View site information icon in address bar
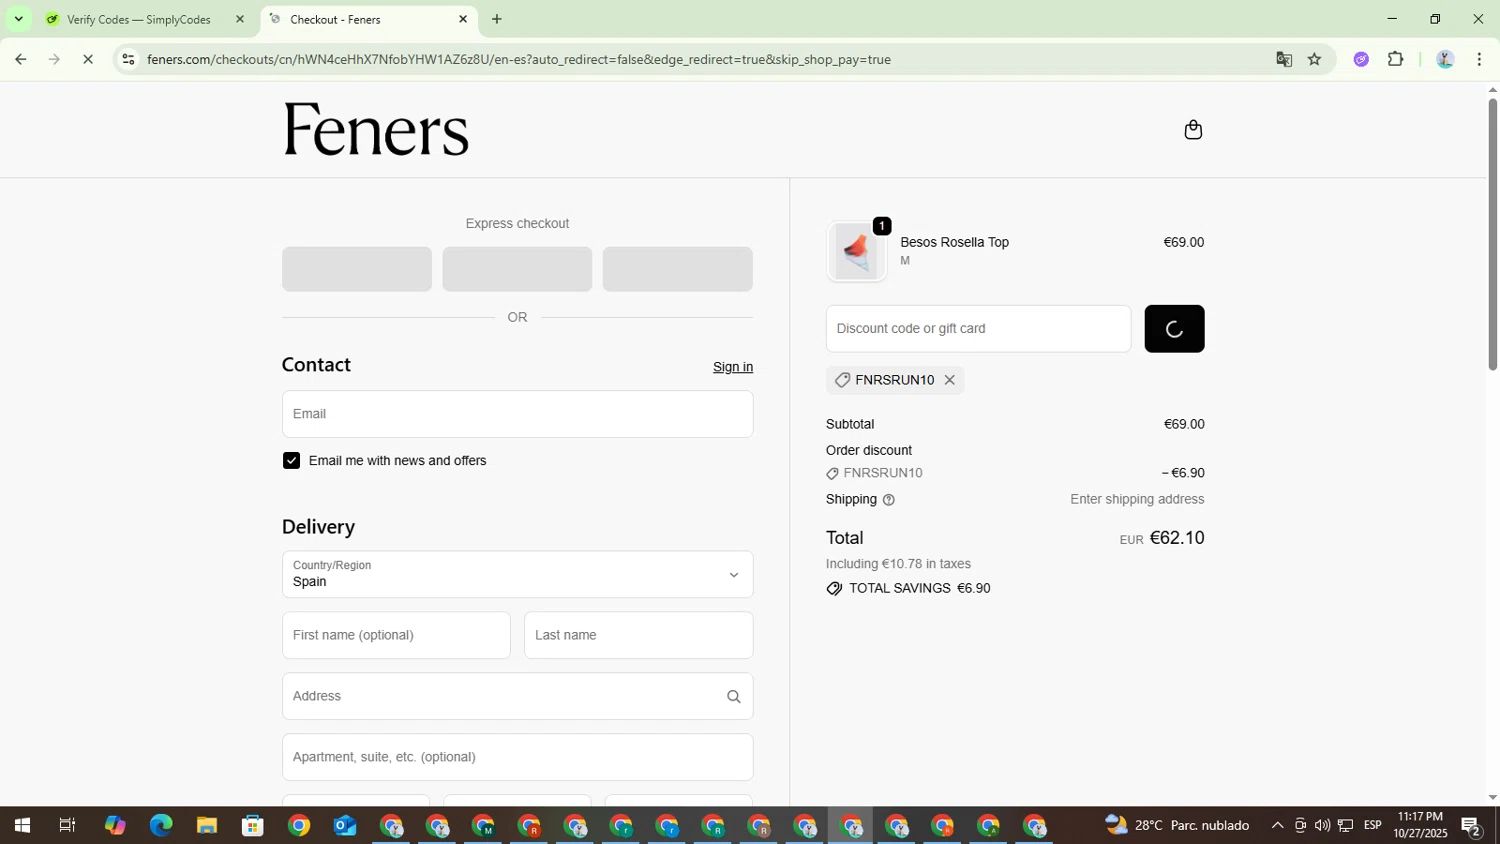1500x844 pixels. coord(128,59)
